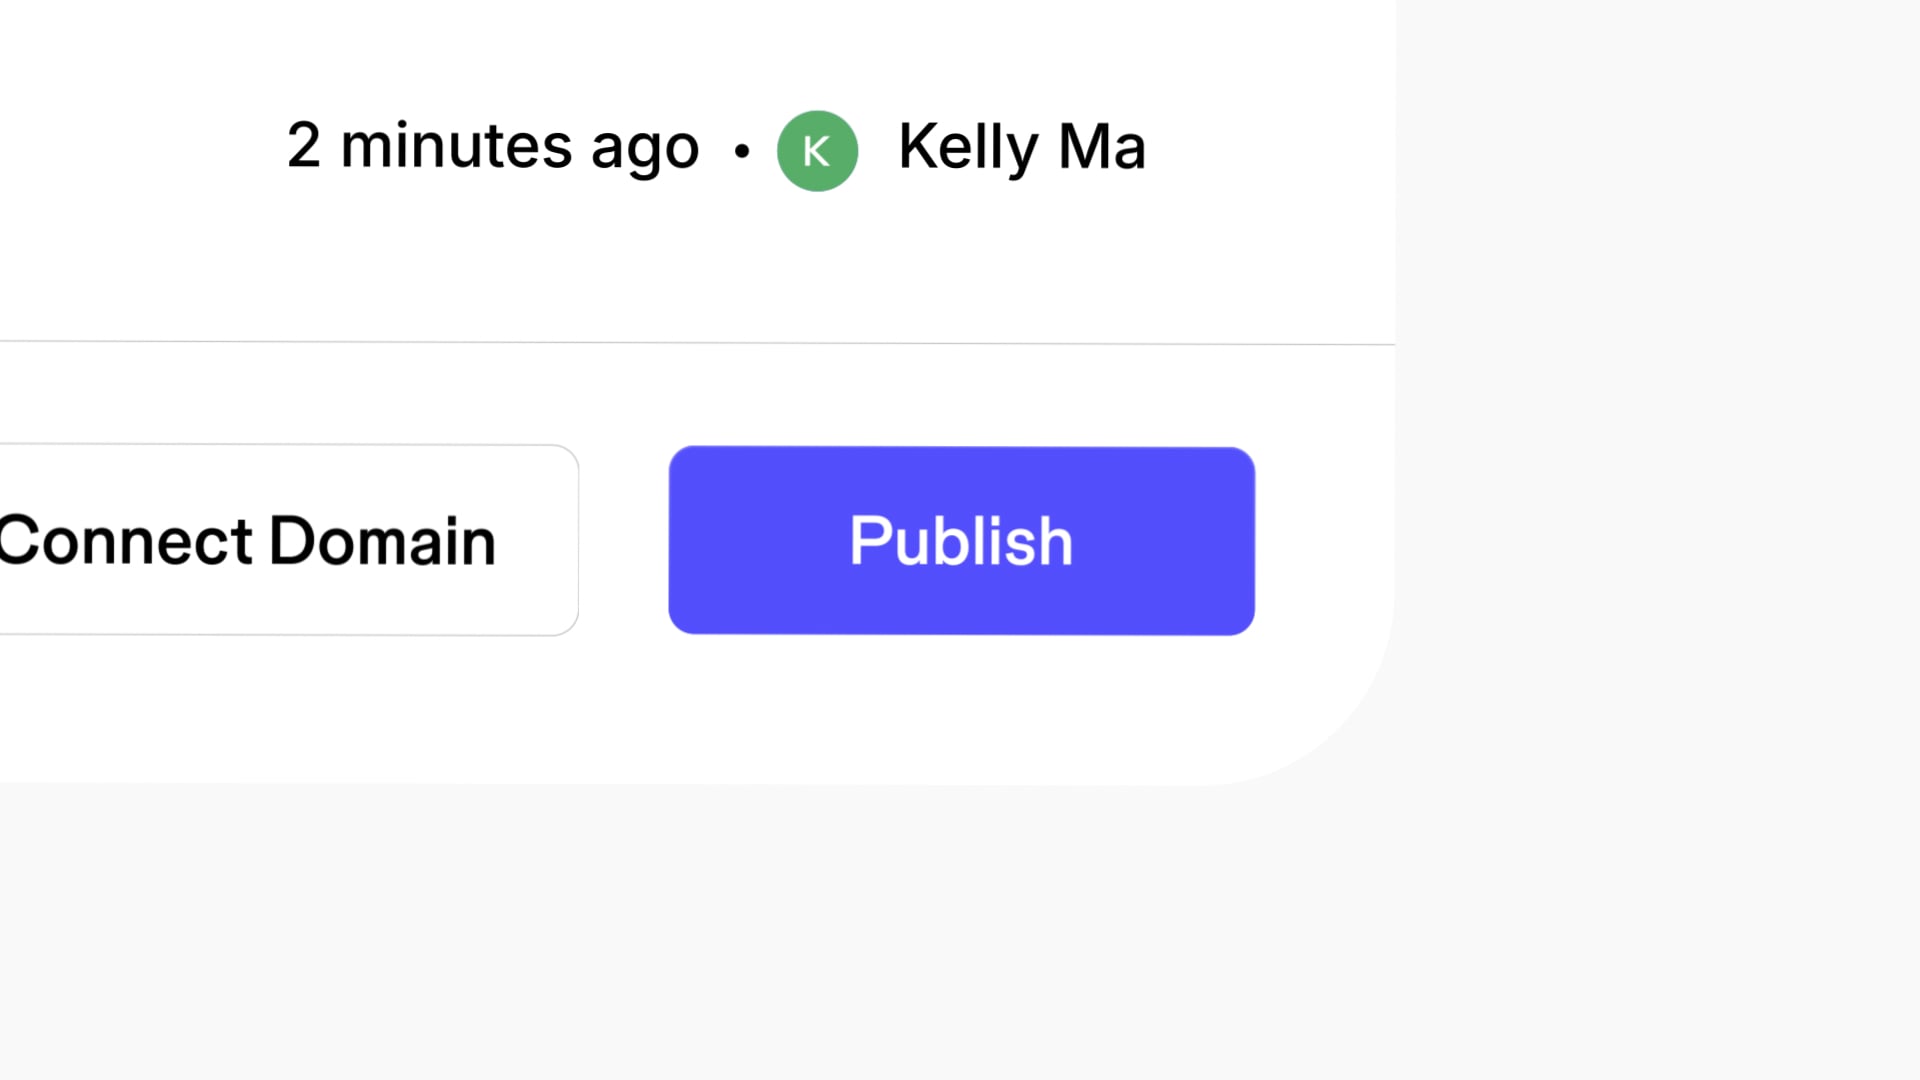Select the Kelly Ma user name
1920x1080 pixels.
pos(1021,147)
